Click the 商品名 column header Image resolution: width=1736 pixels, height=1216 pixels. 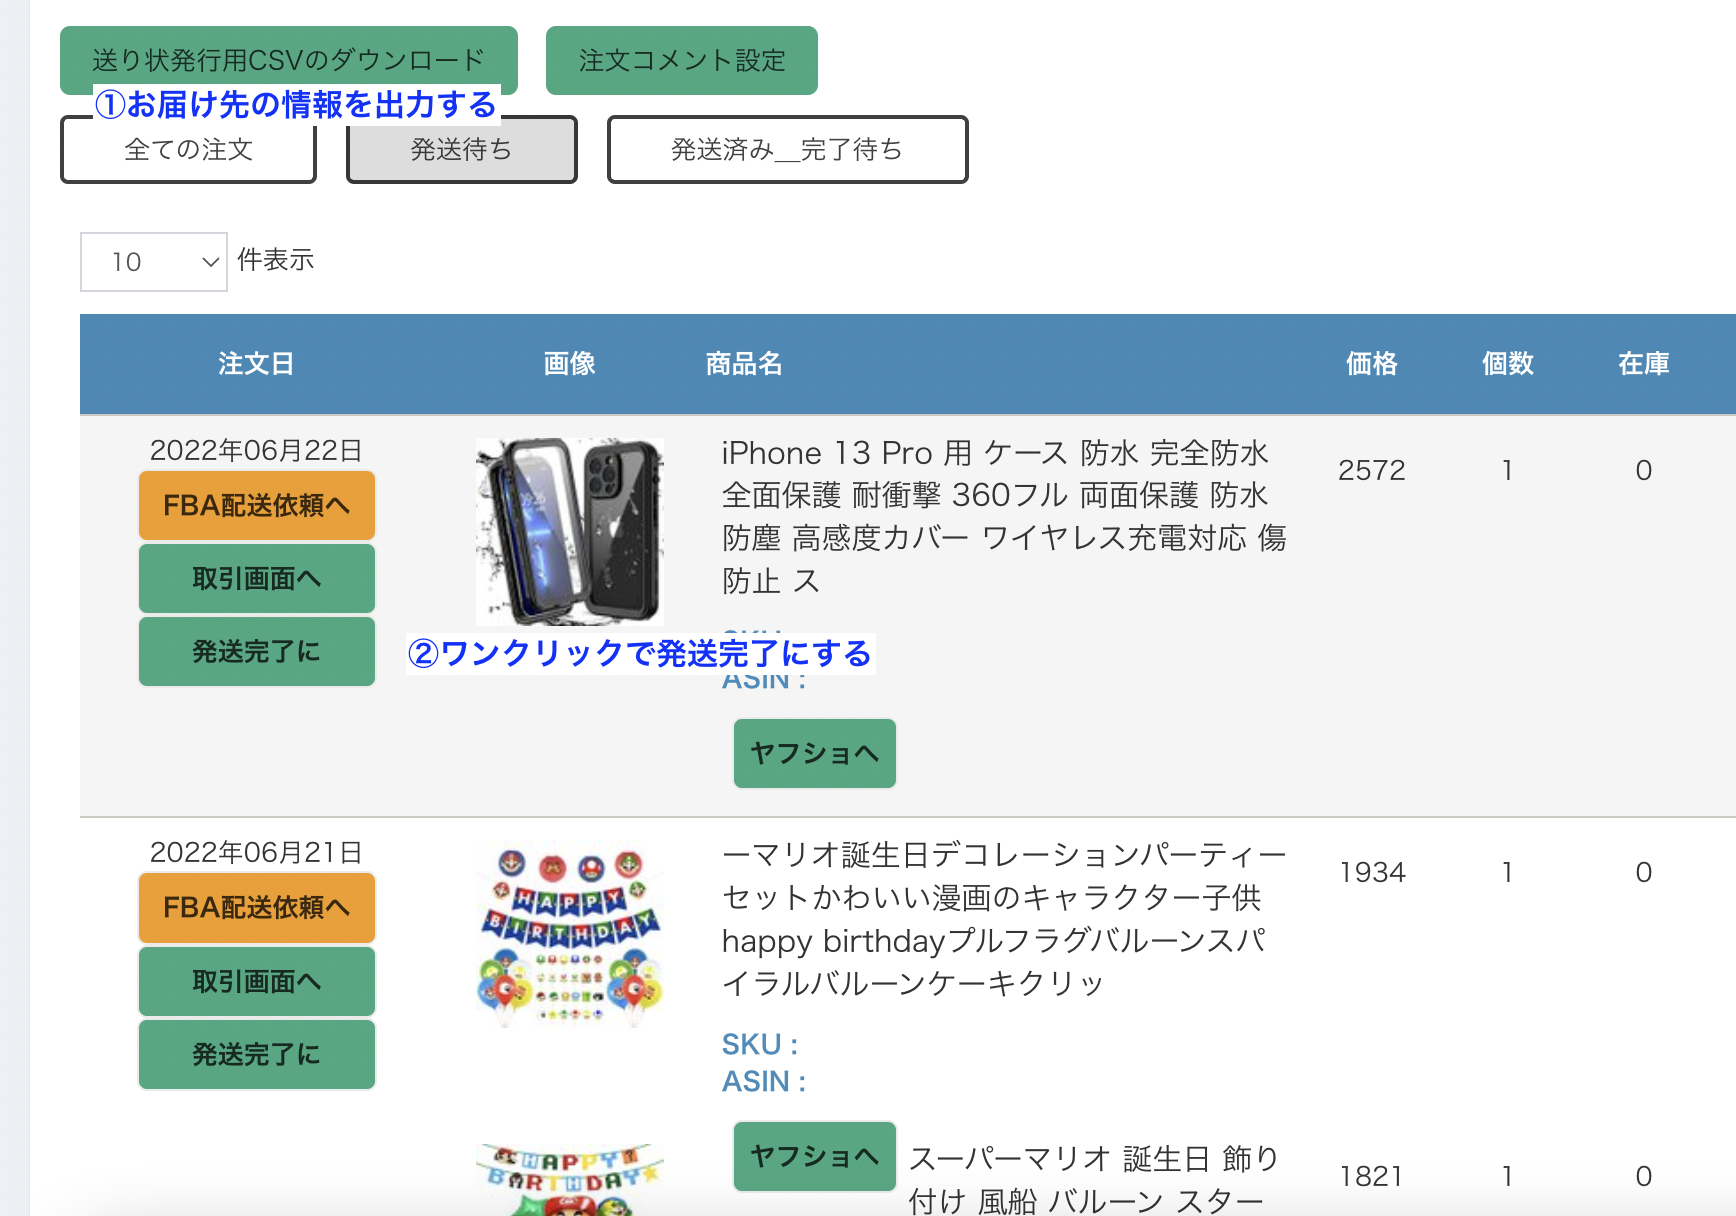(x=744, y=363)
